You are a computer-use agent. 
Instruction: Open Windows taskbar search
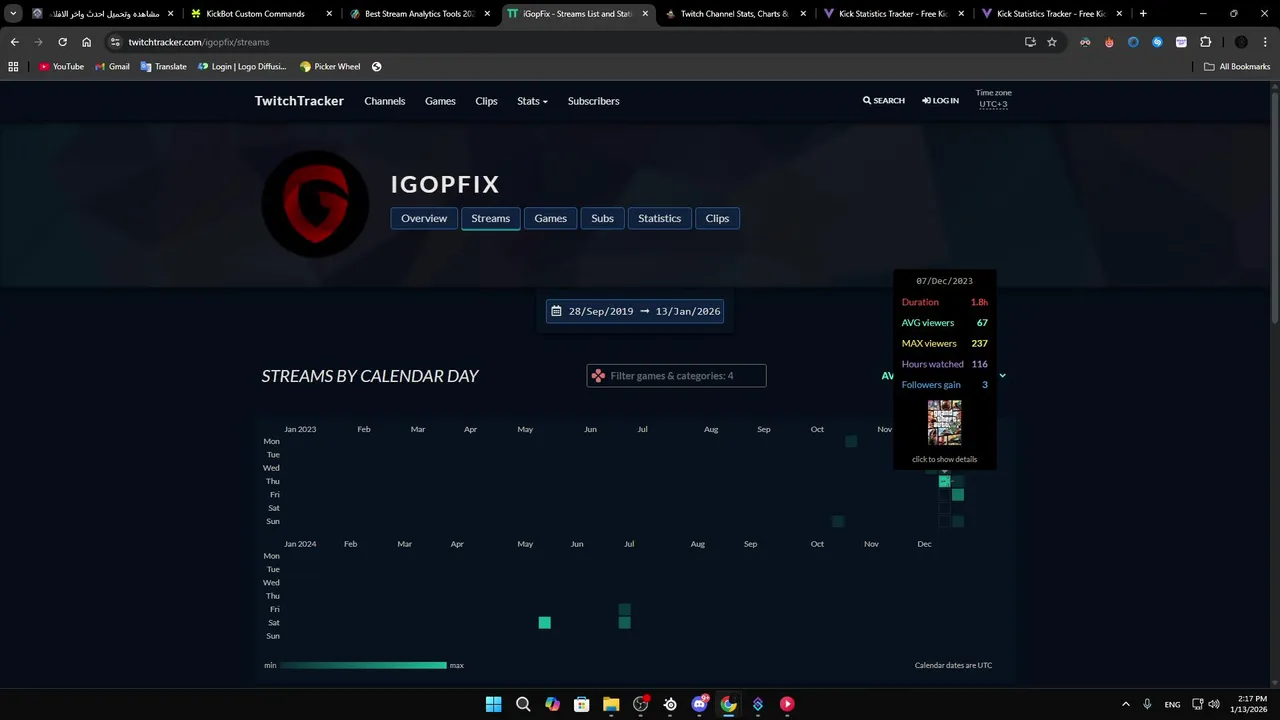tap(523, 704)
